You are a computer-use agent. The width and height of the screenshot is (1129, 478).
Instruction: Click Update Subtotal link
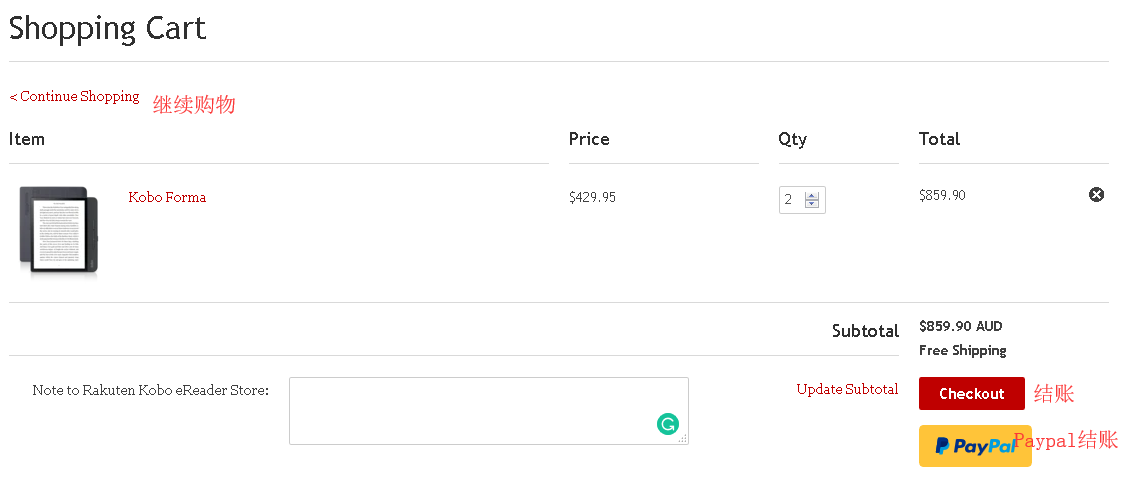tap(847, 389)
